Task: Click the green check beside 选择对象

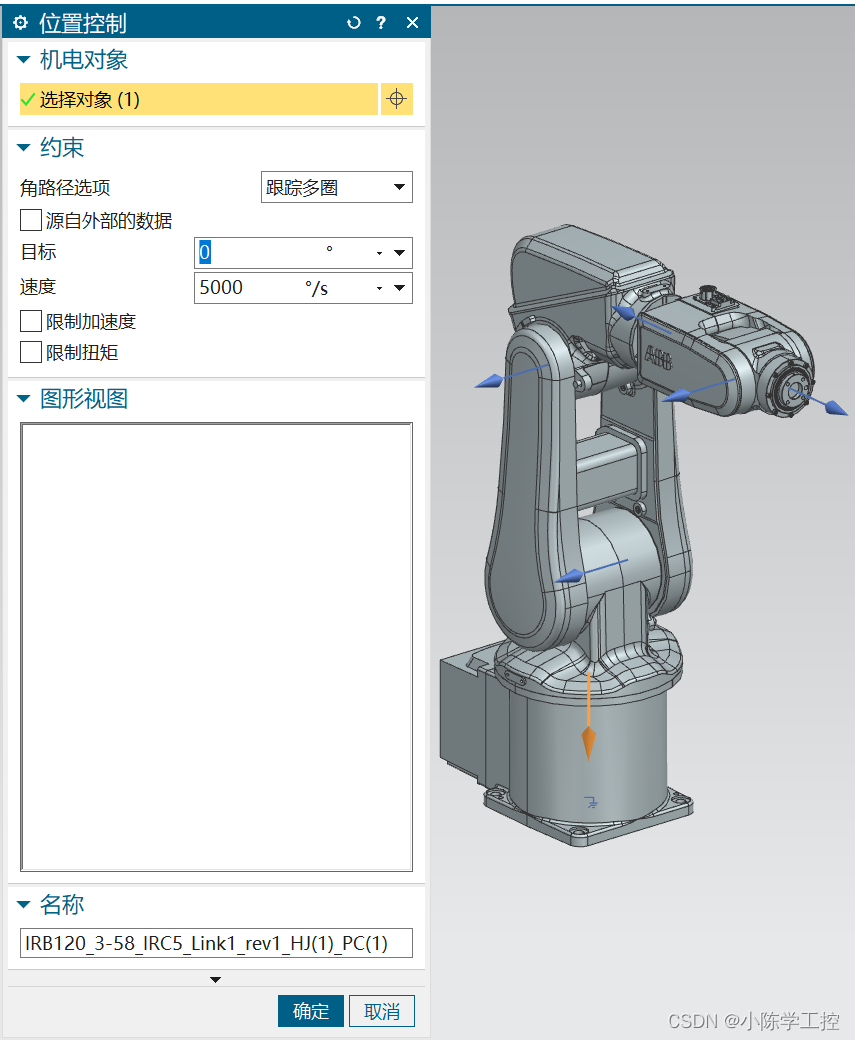Action: pos(27,99)
